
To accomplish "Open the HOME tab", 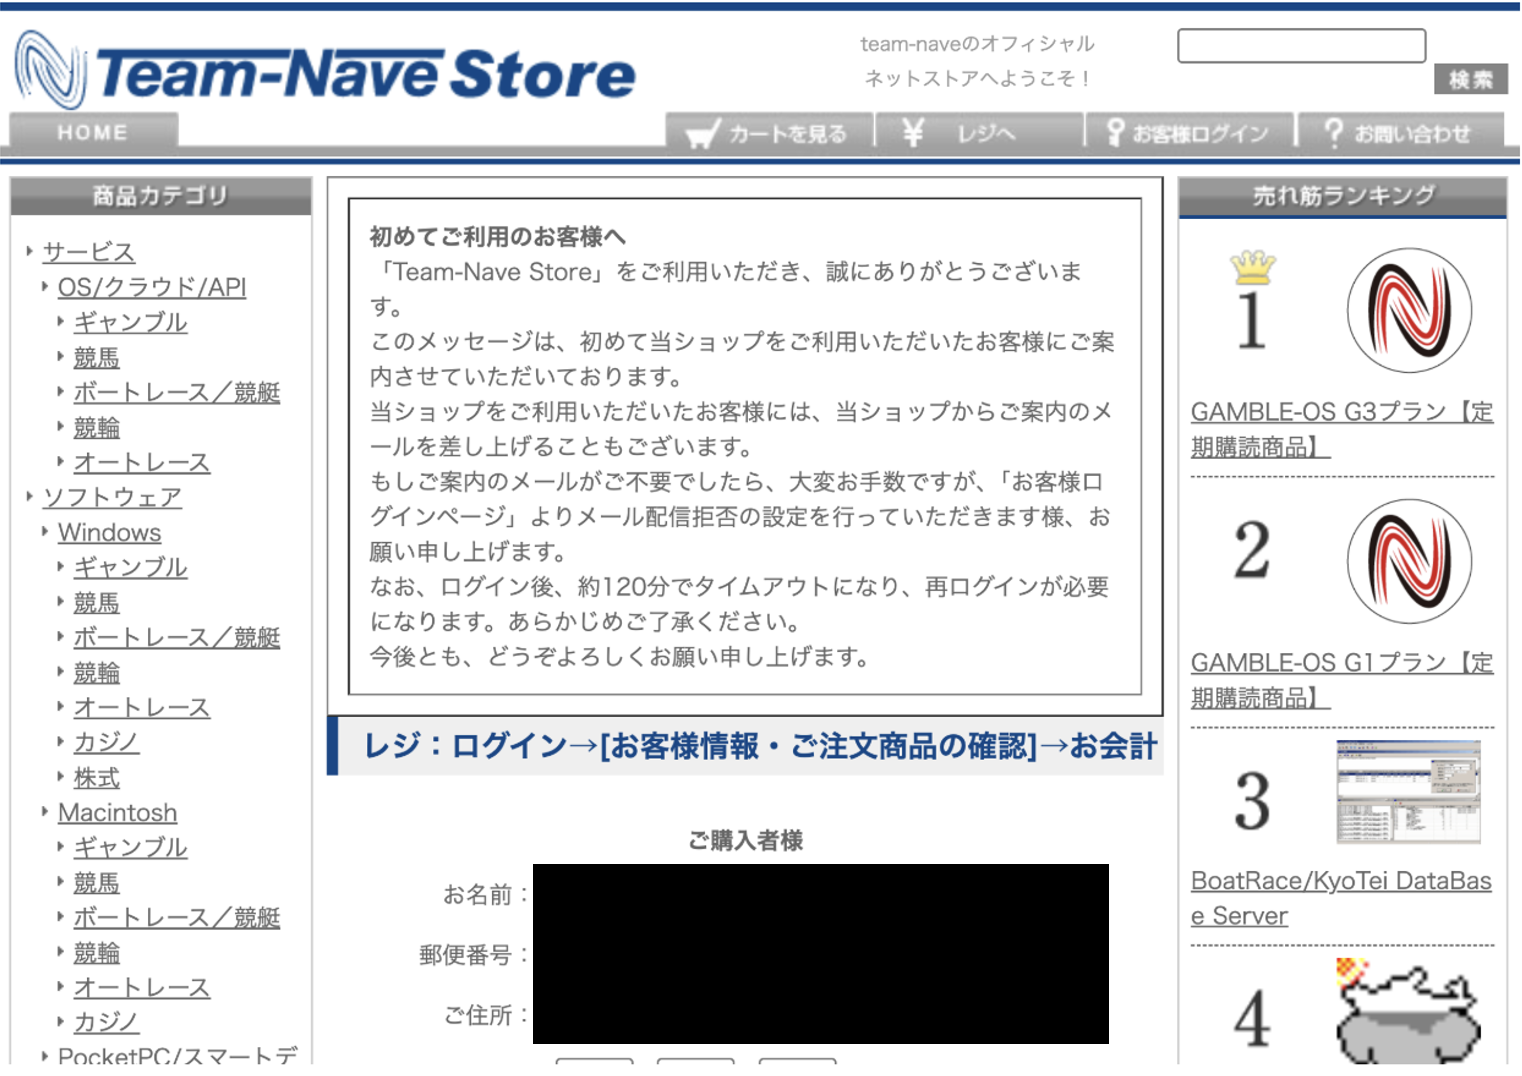I will point(93,132).
